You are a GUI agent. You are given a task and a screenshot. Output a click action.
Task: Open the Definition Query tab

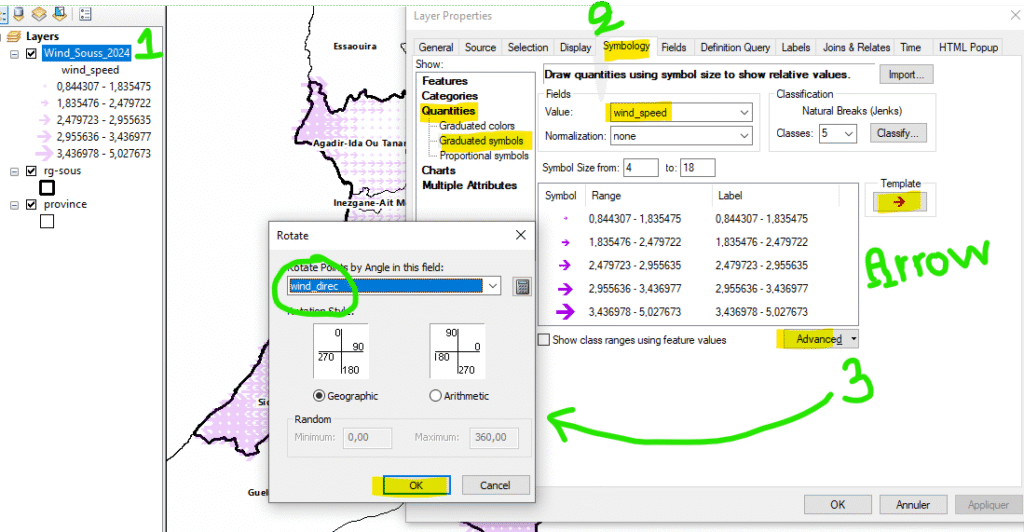click(735, 47)
